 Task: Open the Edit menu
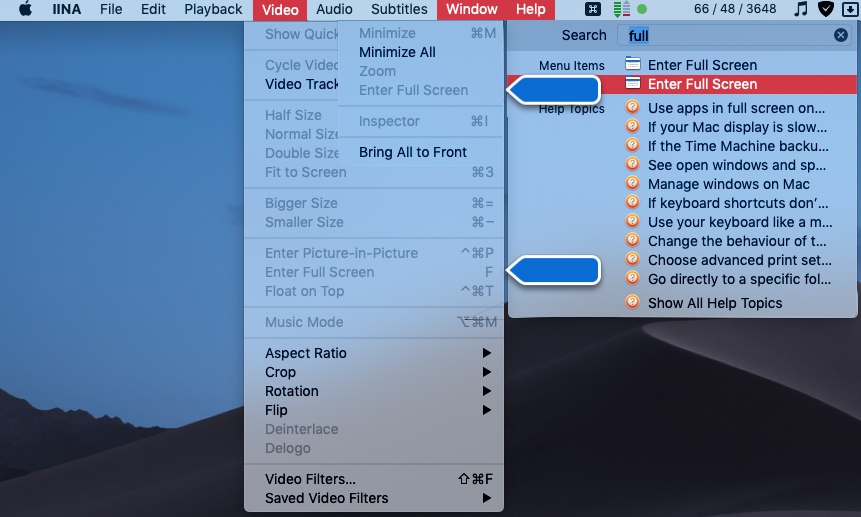click(x=153, y=9)
